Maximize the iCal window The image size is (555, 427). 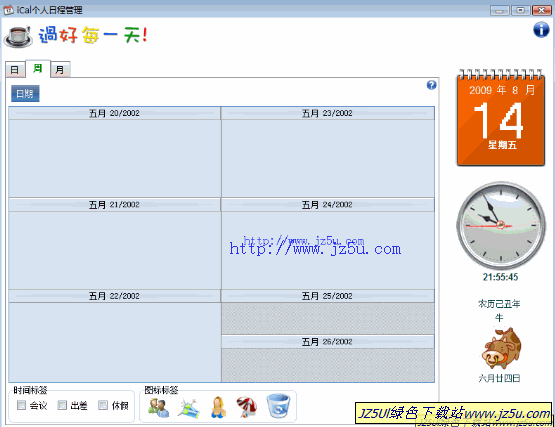pyautogui.click(x=520, y=10)
